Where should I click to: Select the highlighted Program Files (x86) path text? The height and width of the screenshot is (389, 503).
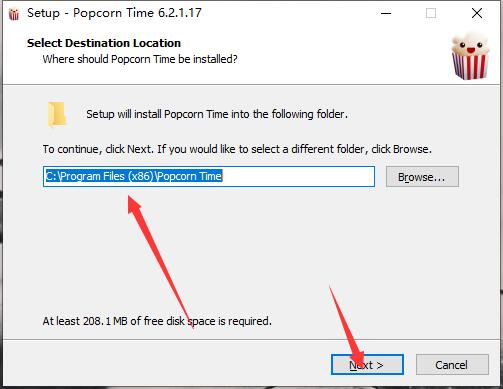(134, 176)
